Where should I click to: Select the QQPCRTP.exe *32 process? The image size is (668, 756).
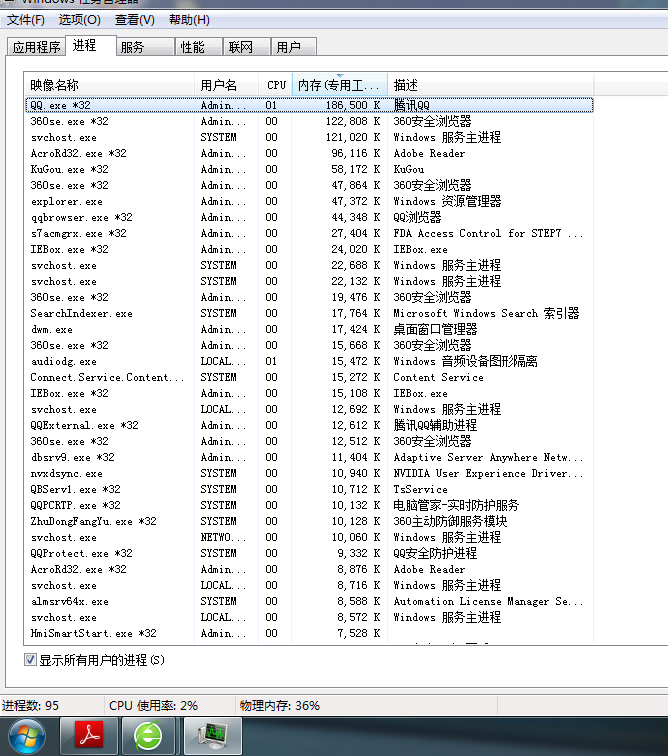click(x=309, y=505)
